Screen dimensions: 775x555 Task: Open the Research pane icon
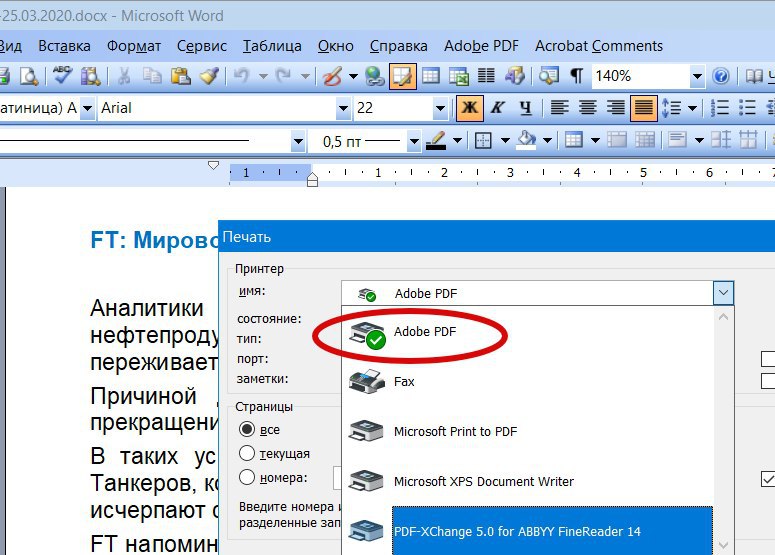[91, 76]
